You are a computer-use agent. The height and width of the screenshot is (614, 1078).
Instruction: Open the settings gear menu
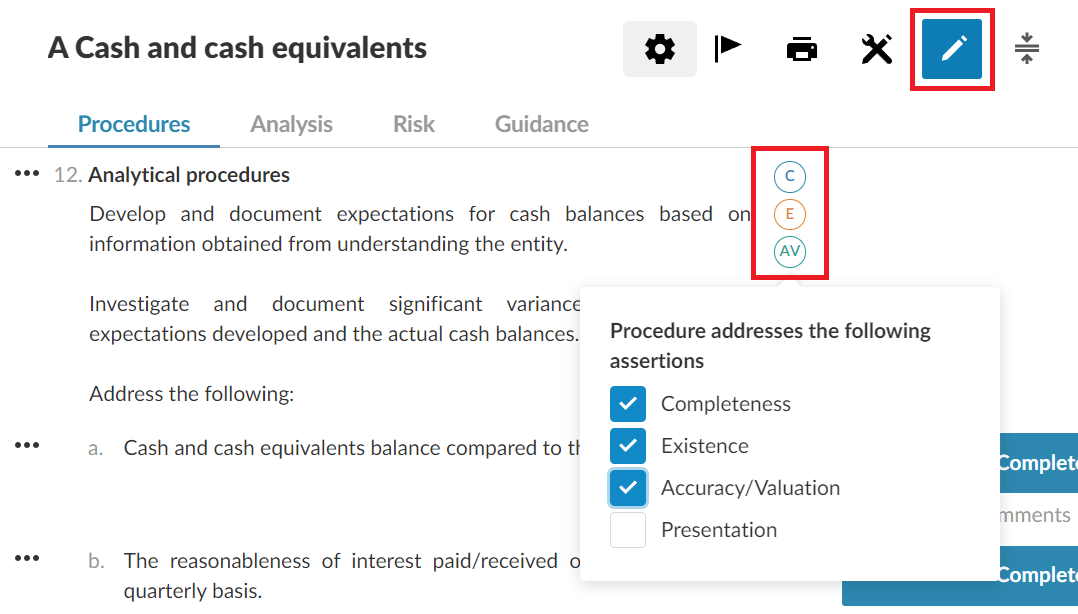(x=659, y=49)
